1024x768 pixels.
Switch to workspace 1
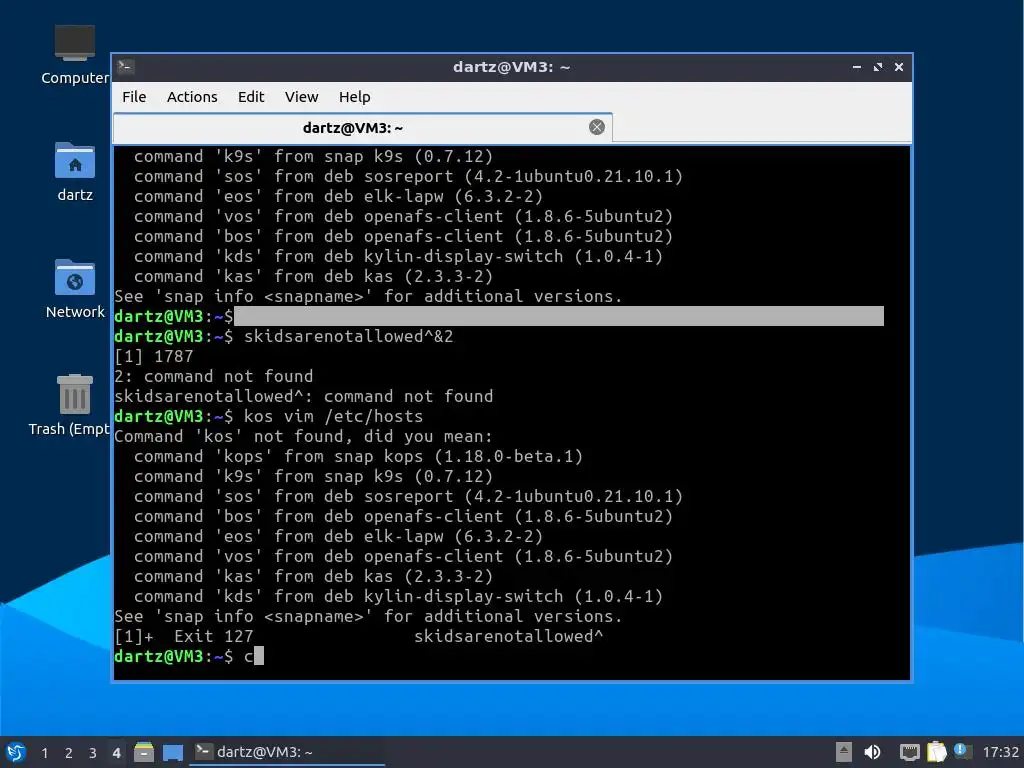coord(44,753)
